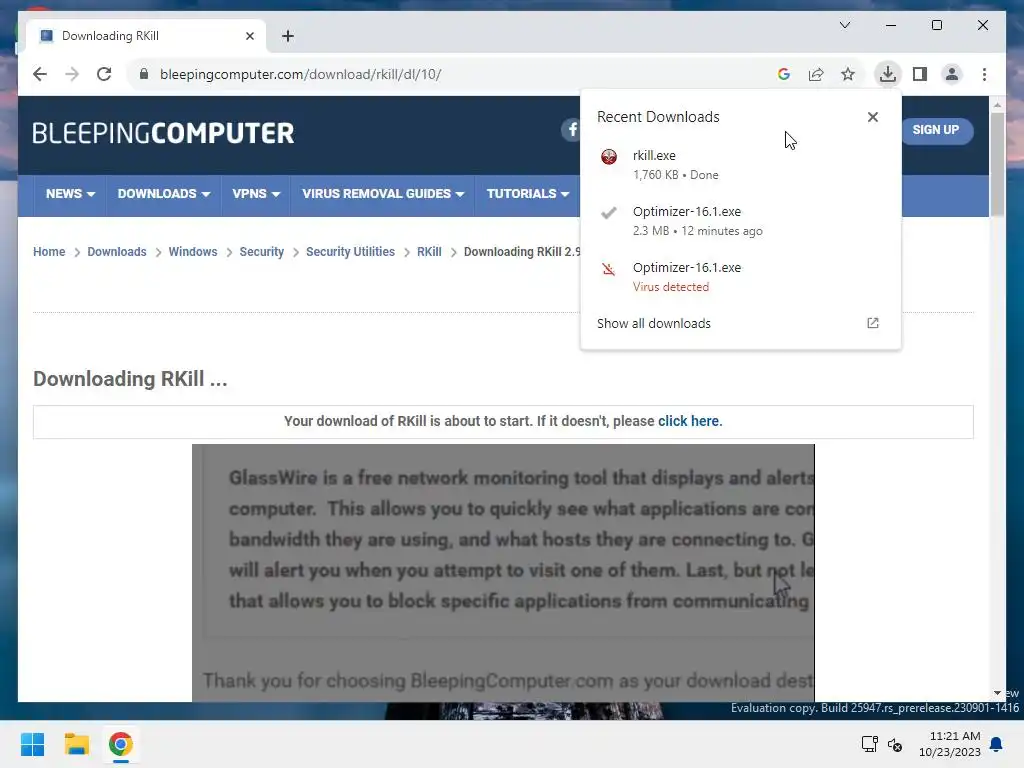Close the Recent Downloads popup
The height and width of the screenshot is (768, 1024).
[872, 117]
